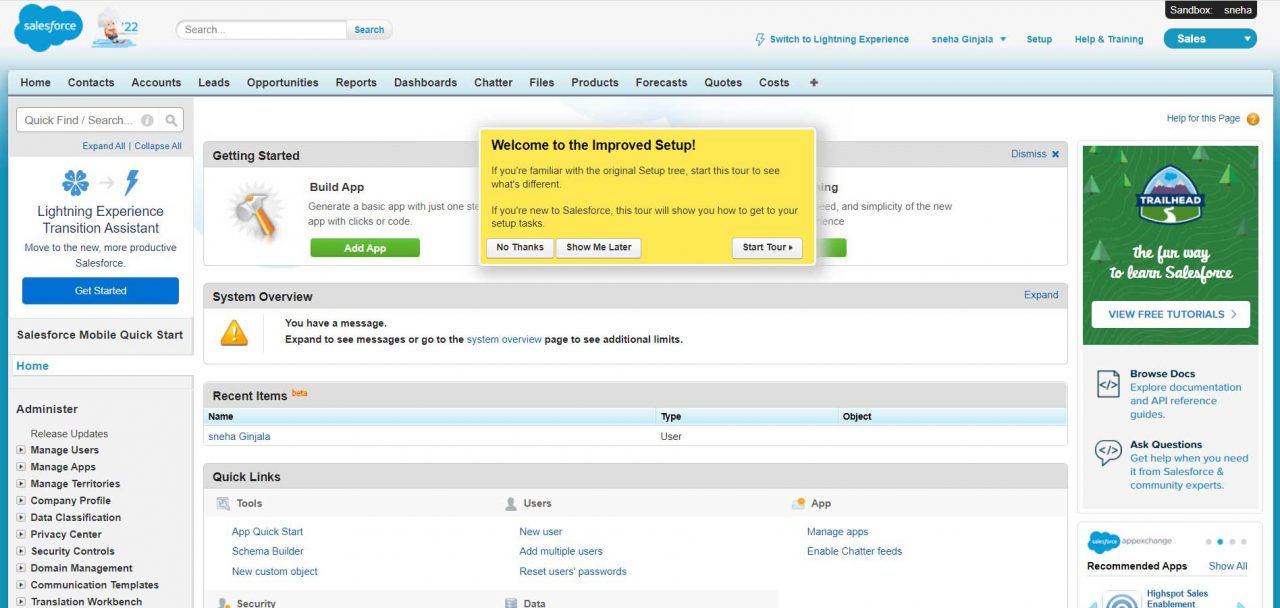
Task: Select a Recommended Apps carousel dot
Action: click(x=1220, y=541)
